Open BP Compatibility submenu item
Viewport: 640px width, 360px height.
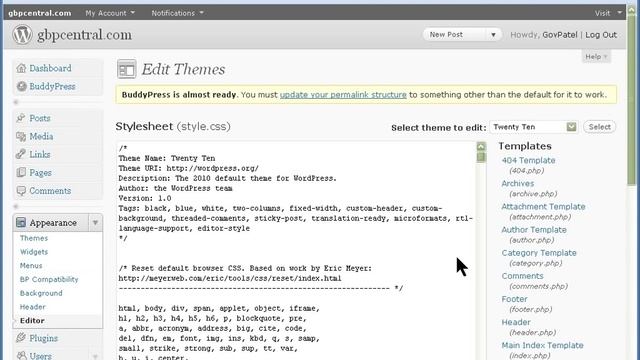[49, 279]
